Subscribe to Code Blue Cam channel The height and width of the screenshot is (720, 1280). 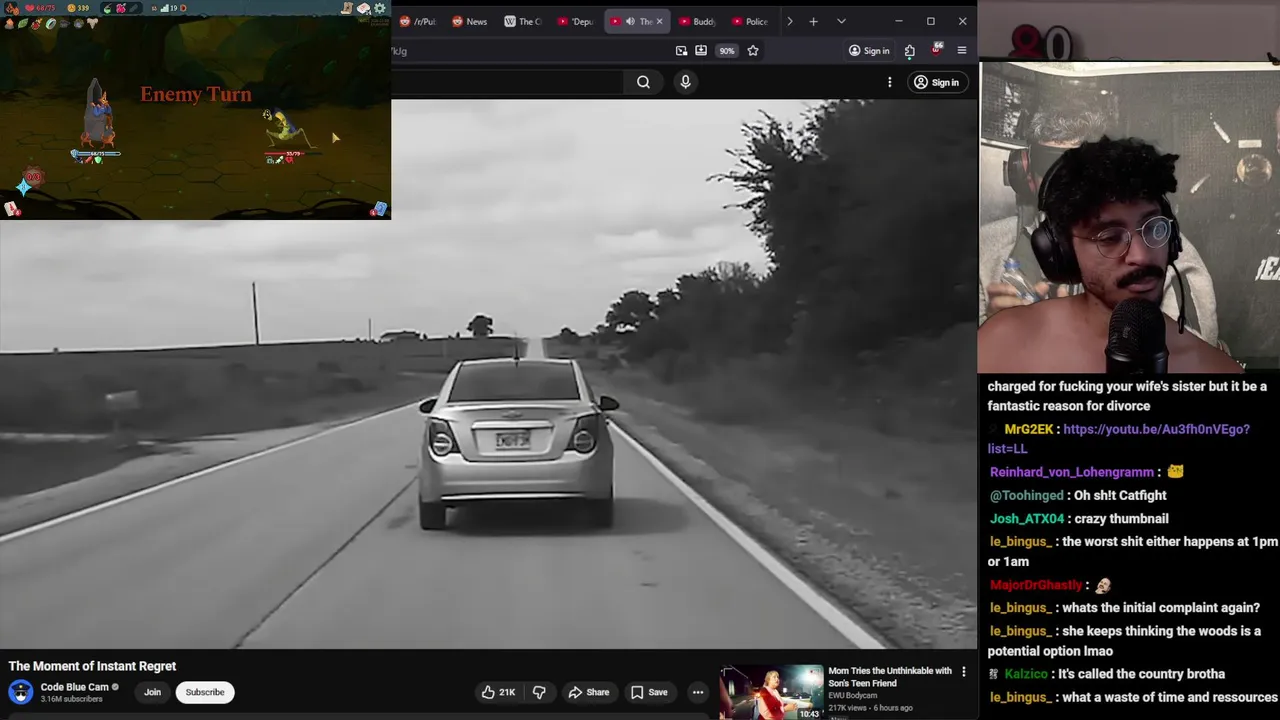pos(205,692)
